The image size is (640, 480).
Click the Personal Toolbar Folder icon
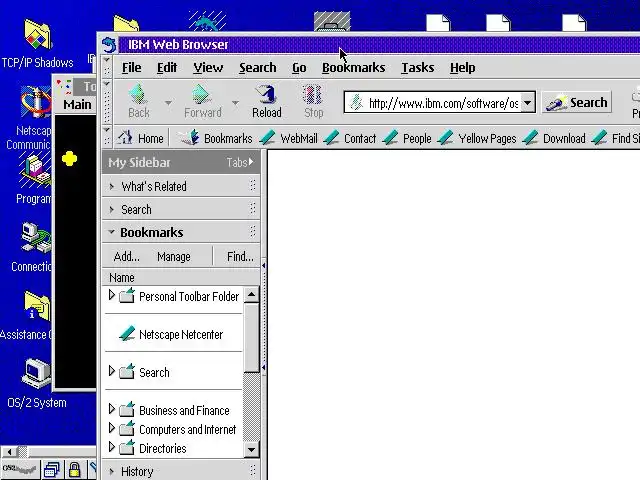coord(127,295)
